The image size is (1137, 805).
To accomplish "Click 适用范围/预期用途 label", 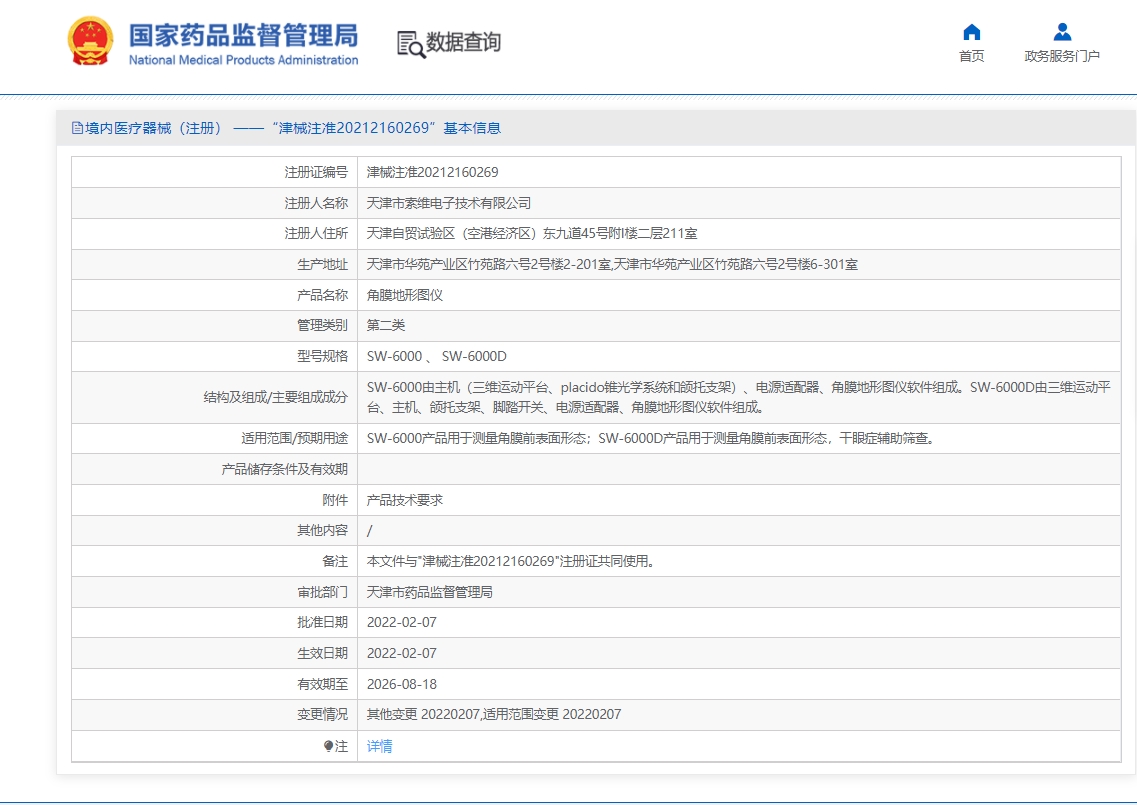I will pos(294,438).
